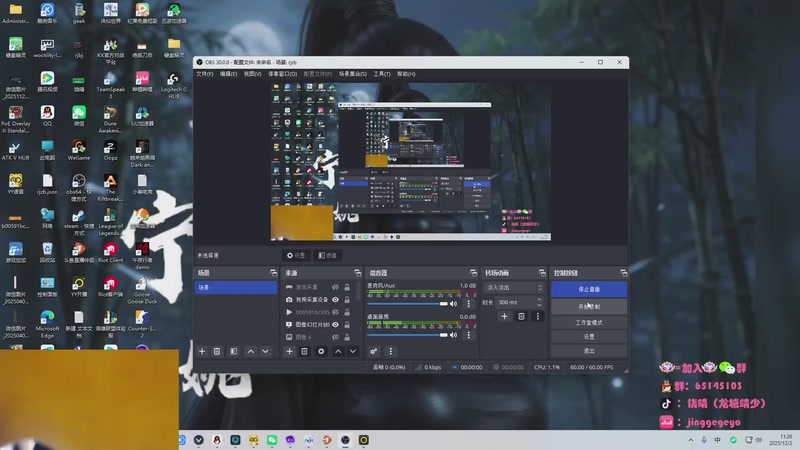The width and height of the screenshot is (800, 450).
Task: Open the Riot Client desktop shortcut
Action: (110, 253)
